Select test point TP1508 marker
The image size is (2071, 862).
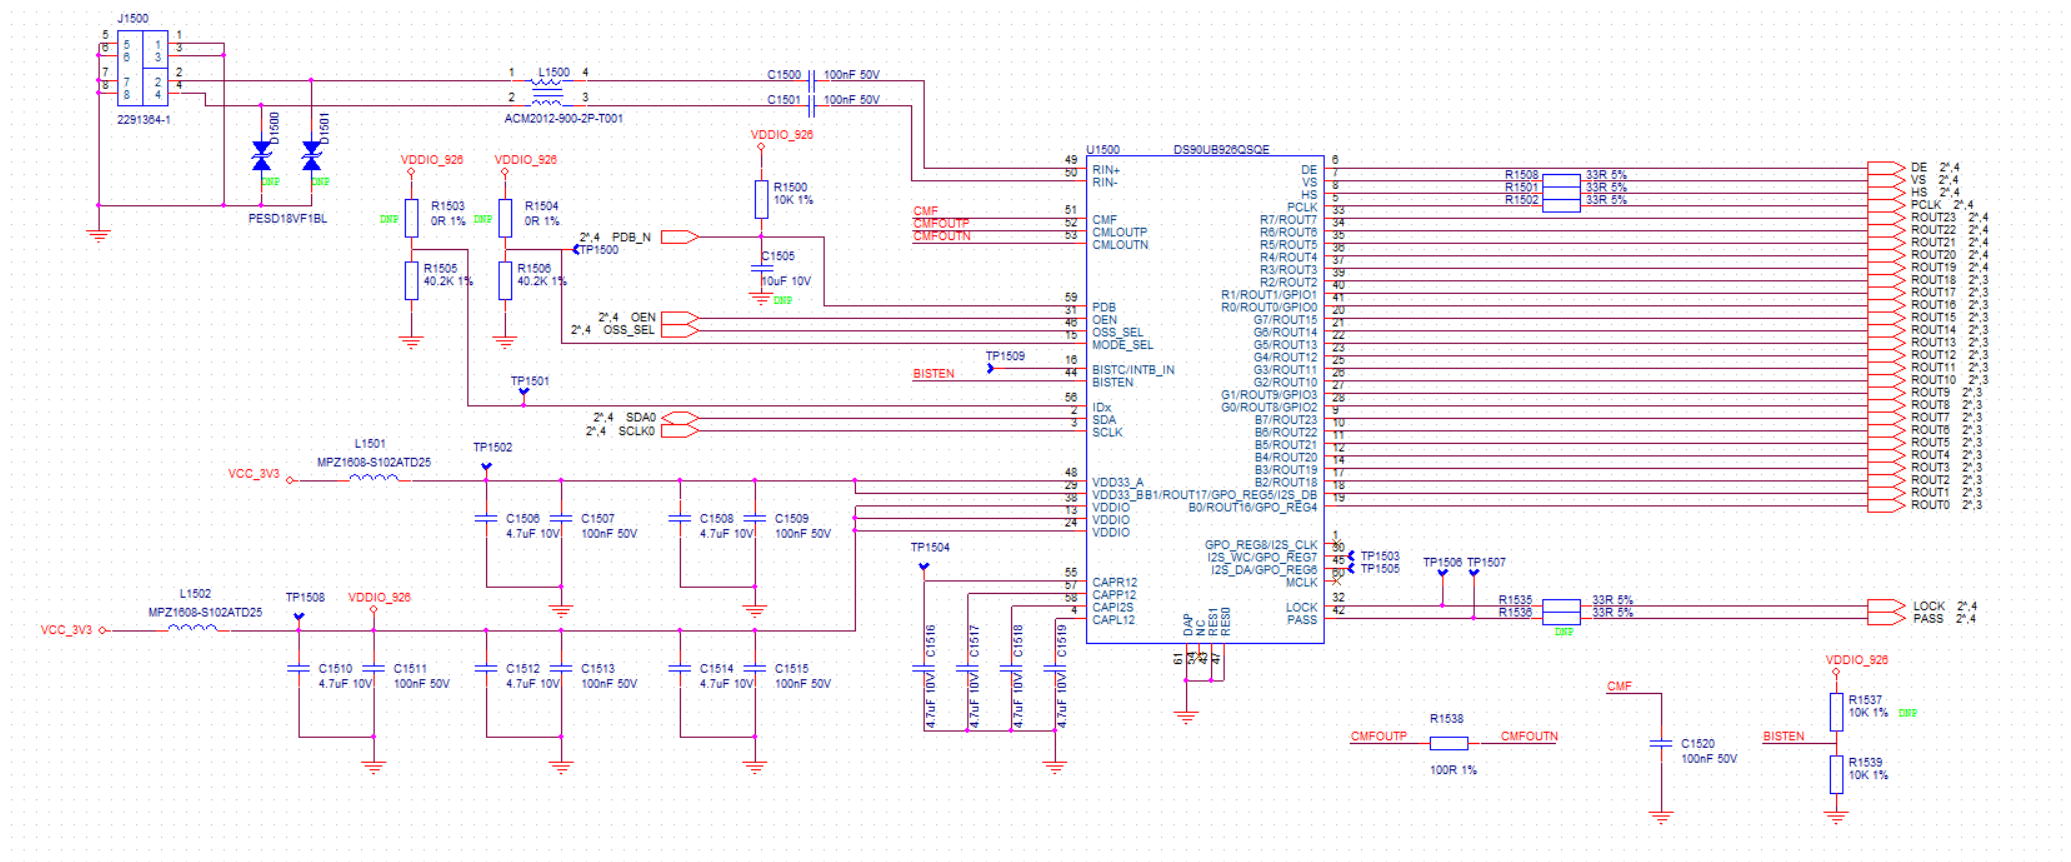(299, 617)
